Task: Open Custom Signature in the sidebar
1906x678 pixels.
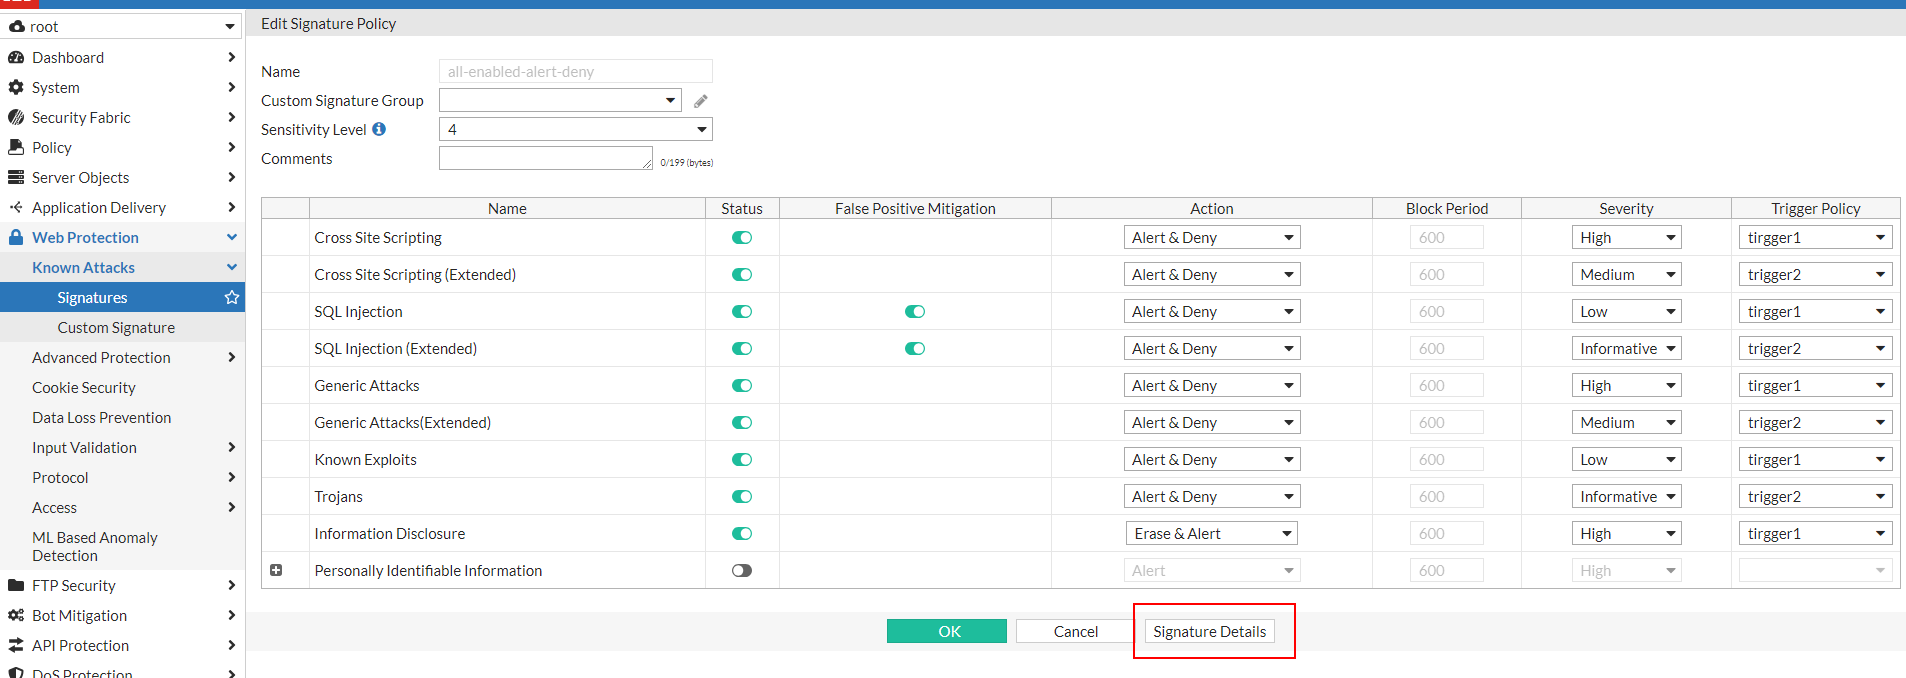Action: click(x=116, y=327)
